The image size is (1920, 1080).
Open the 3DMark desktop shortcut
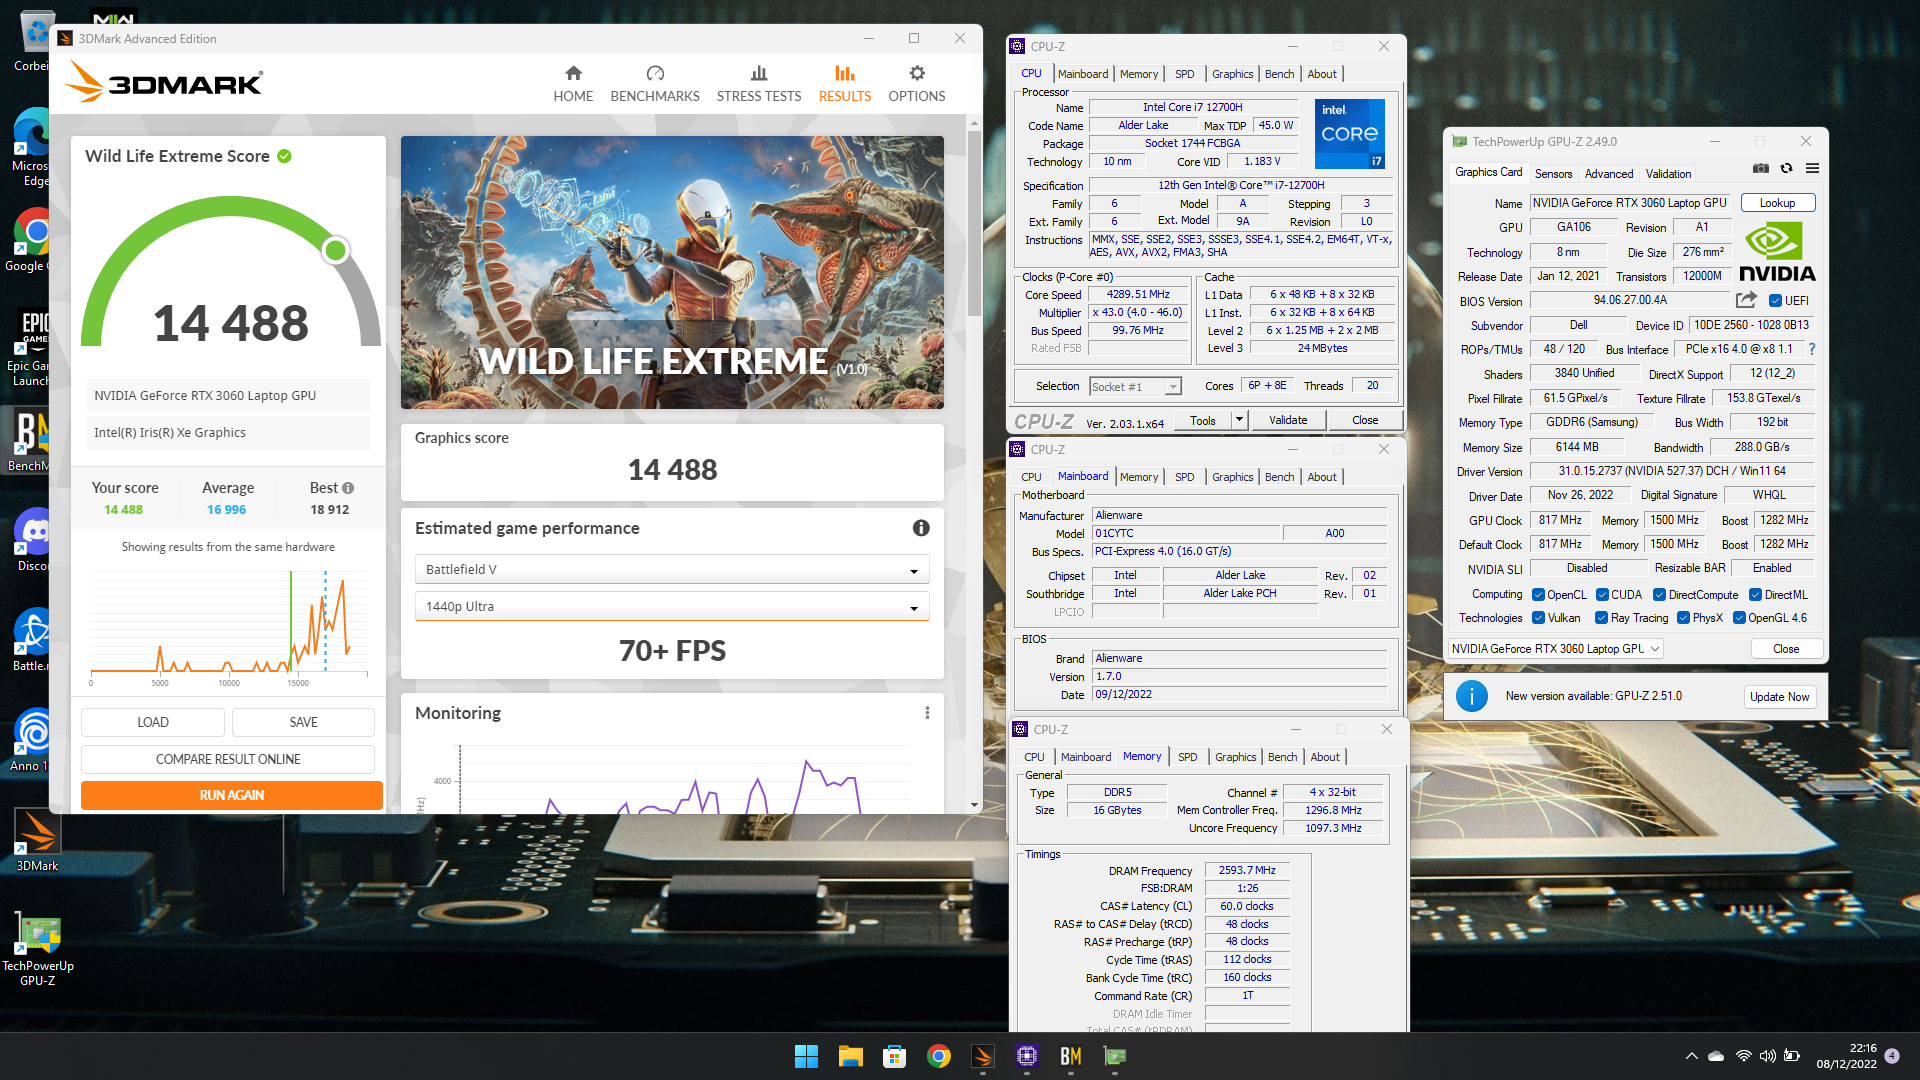coord(37,840)
